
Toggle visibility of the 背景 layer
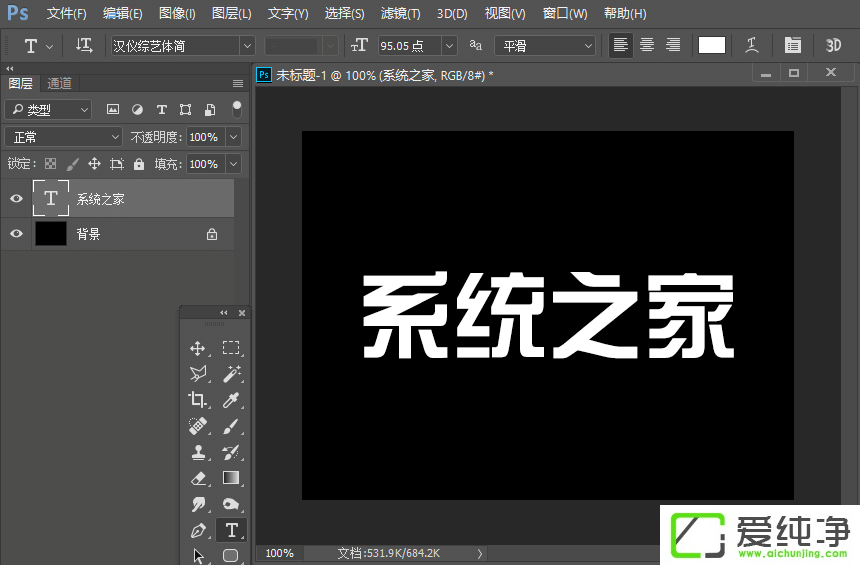pyautogui.click(x=16, y=234)
